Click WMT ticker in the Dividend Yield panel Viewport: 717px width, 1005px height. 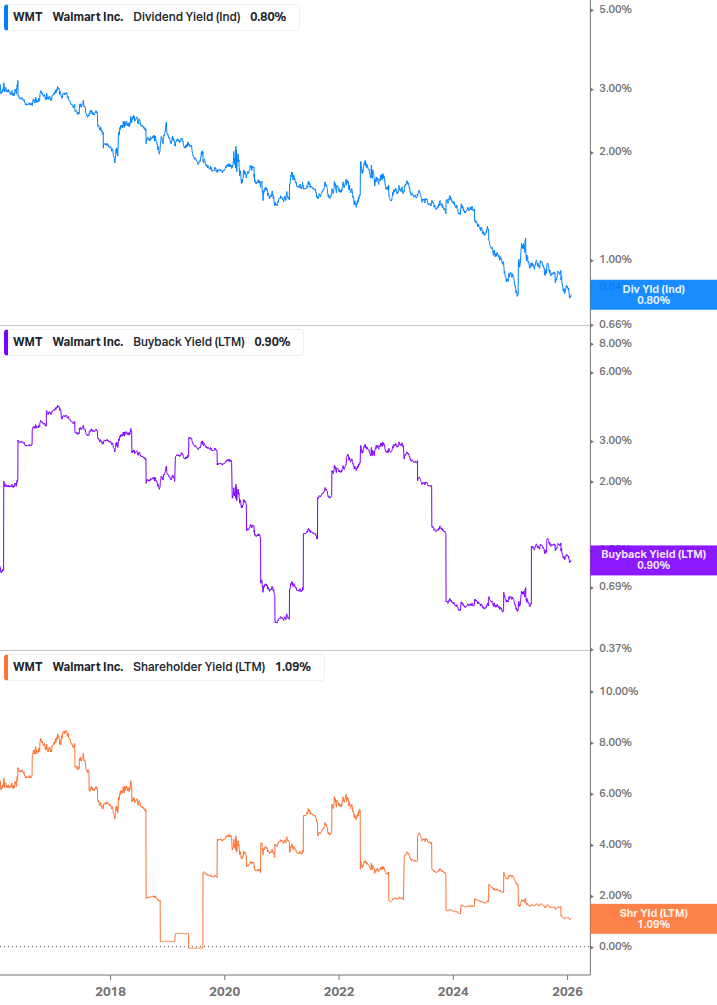28,16
